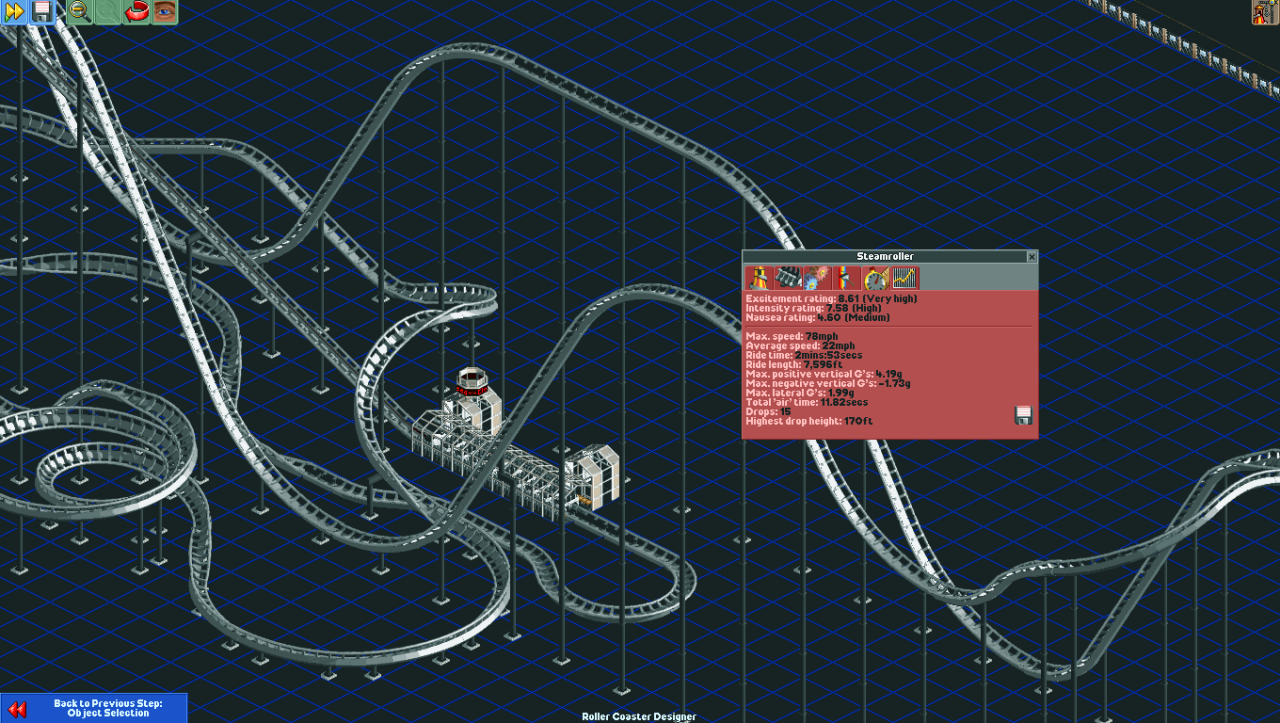Screen dimensions: 1280x723
Task: Click the Max. negative vertical G's line
Action: point(828,383)
